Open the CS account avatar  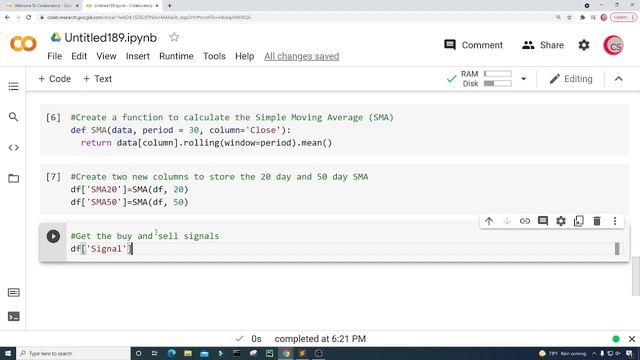(x=613, y=45)
